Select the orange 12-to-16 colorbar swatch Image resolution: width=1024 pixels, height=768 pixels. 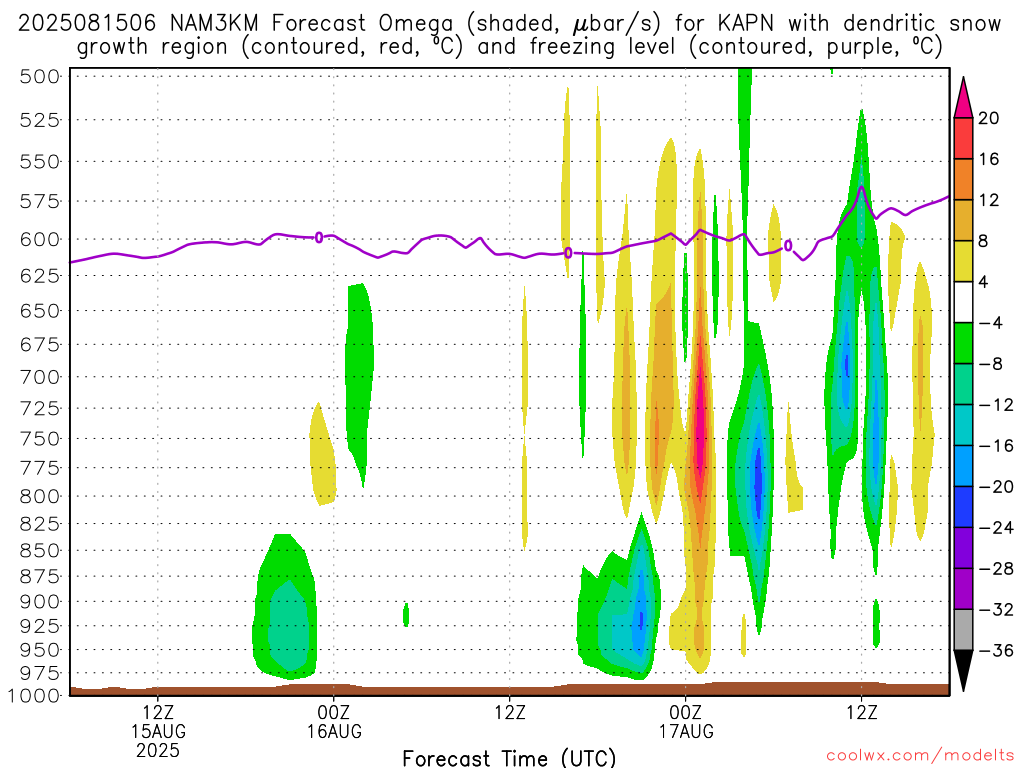[x=963, y=179]
